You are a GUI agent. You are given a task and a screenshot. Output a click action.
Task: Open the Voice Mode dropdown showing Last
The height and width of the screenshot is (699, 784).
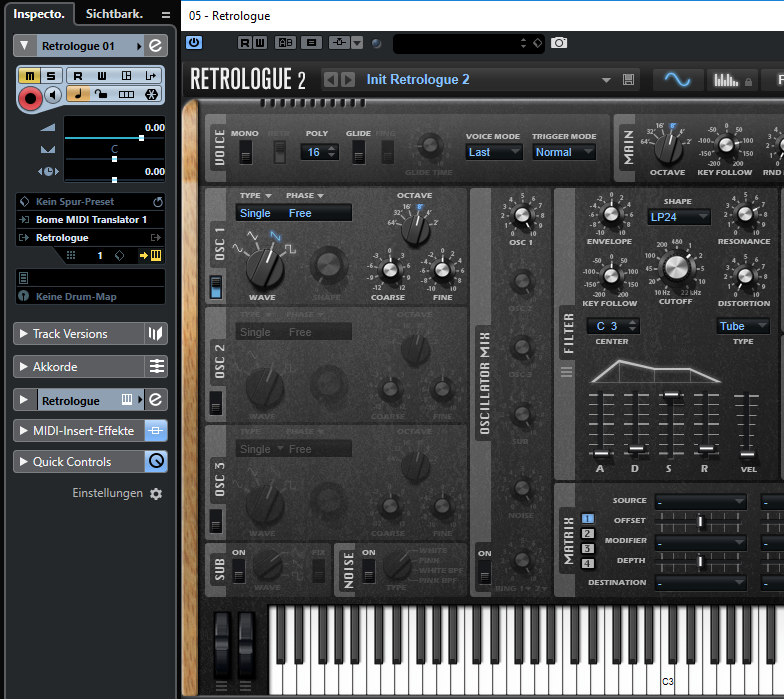point(494,152)
